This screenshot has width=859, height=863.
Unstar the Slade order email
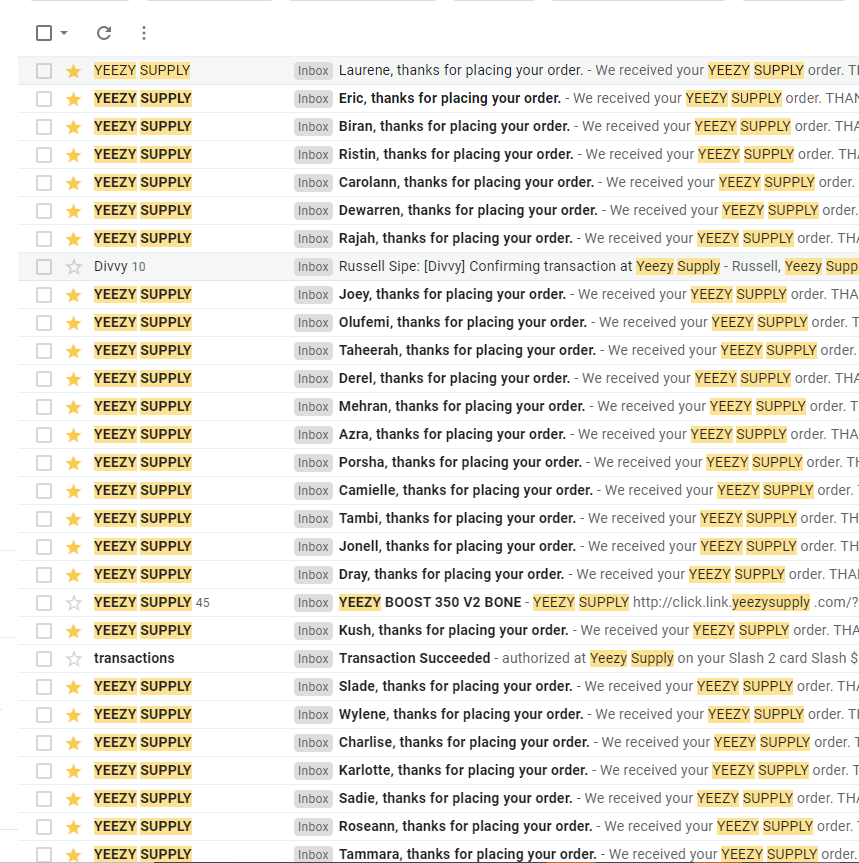[73, 687]
